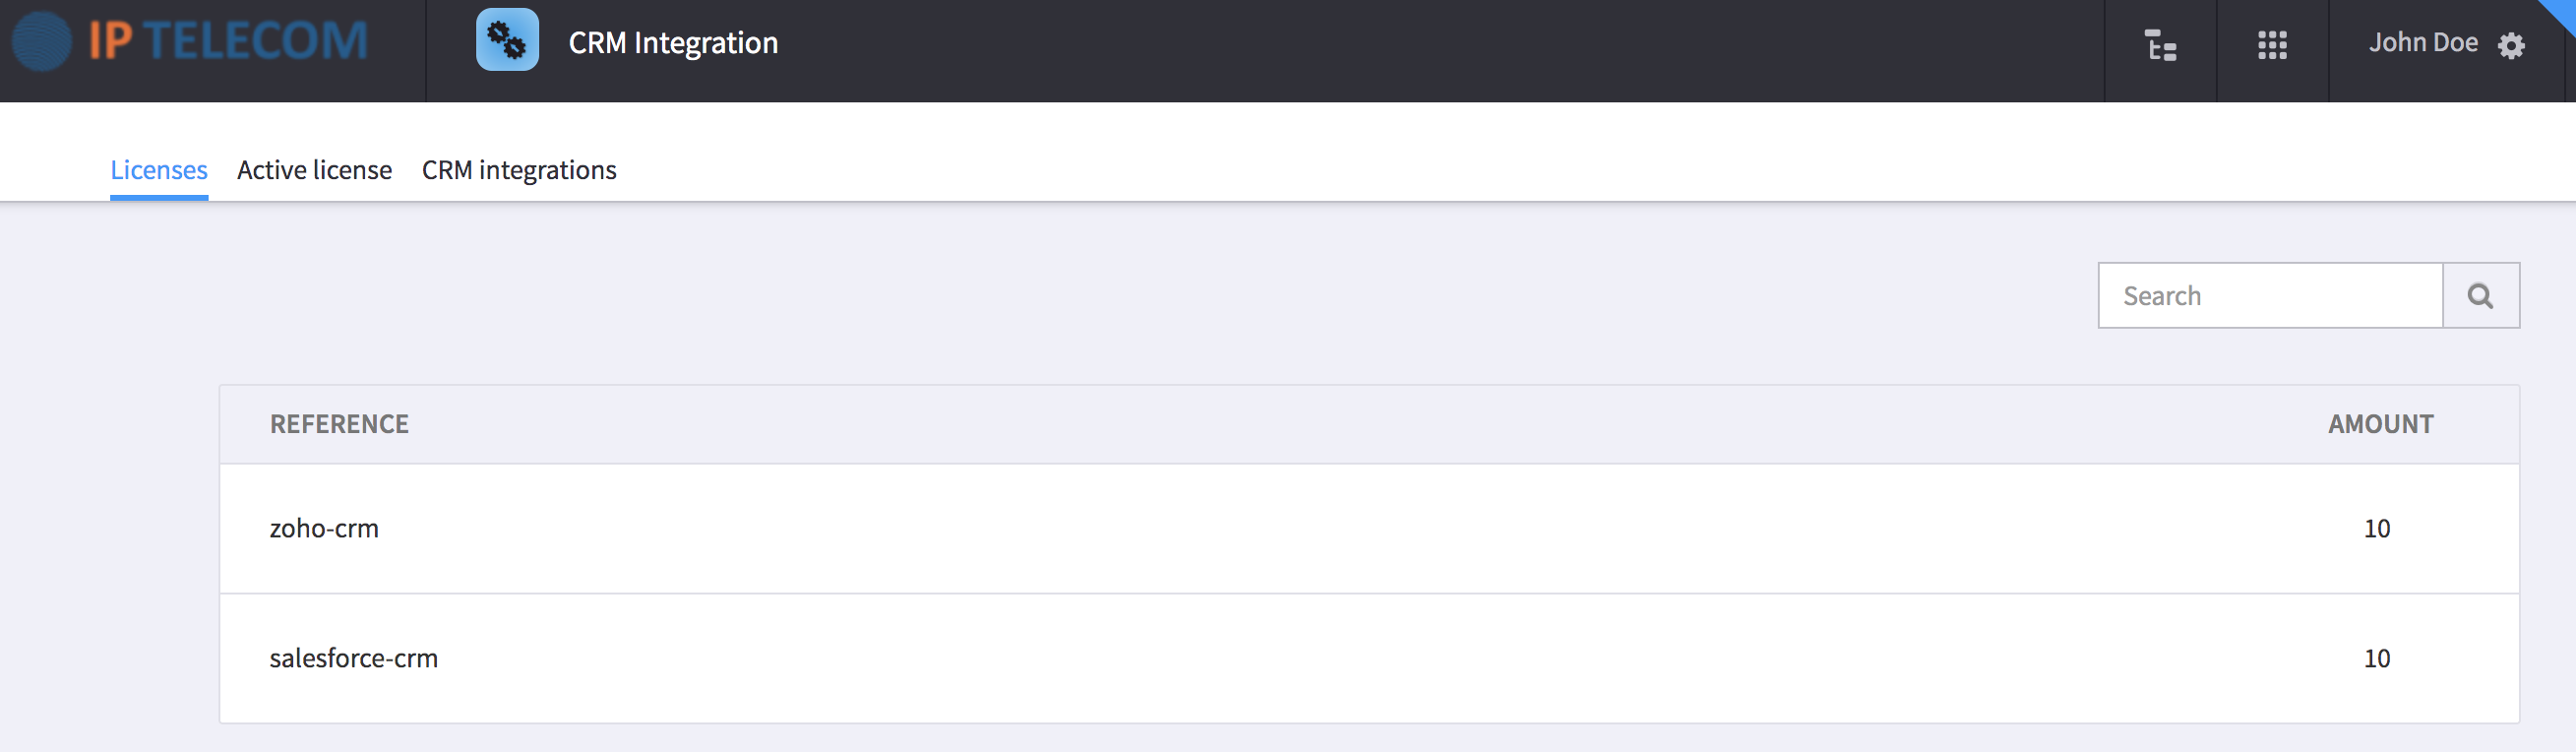Image resolution: width=2576 pixels, height=752 pixels.
Task: Sort by the AMOUNT column header
Action: [2380, 424]
